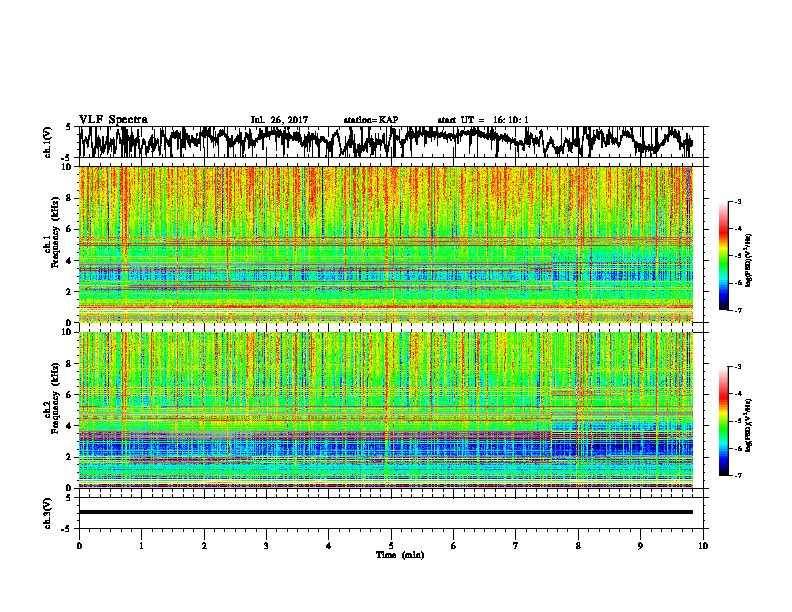Click the 'Time (min)' x-axis label
This screenshot has height=612, width=792.
(400, 555)
